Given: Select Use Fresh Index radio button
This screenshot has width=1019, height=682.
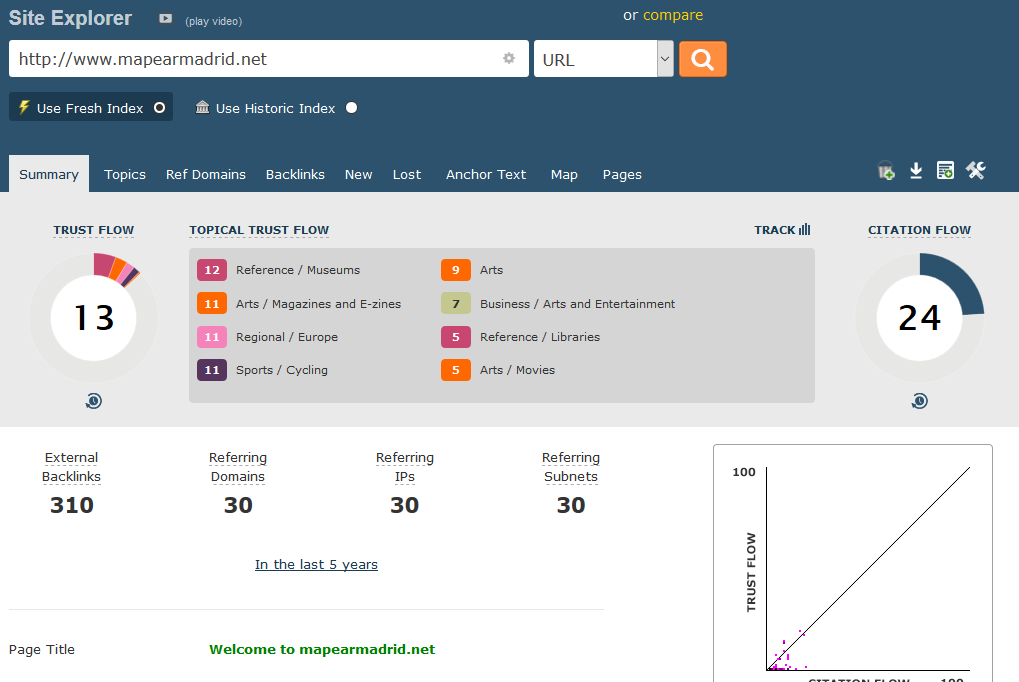Looking at the screenshot, I should pyautogui.click(x=159, y=108).
